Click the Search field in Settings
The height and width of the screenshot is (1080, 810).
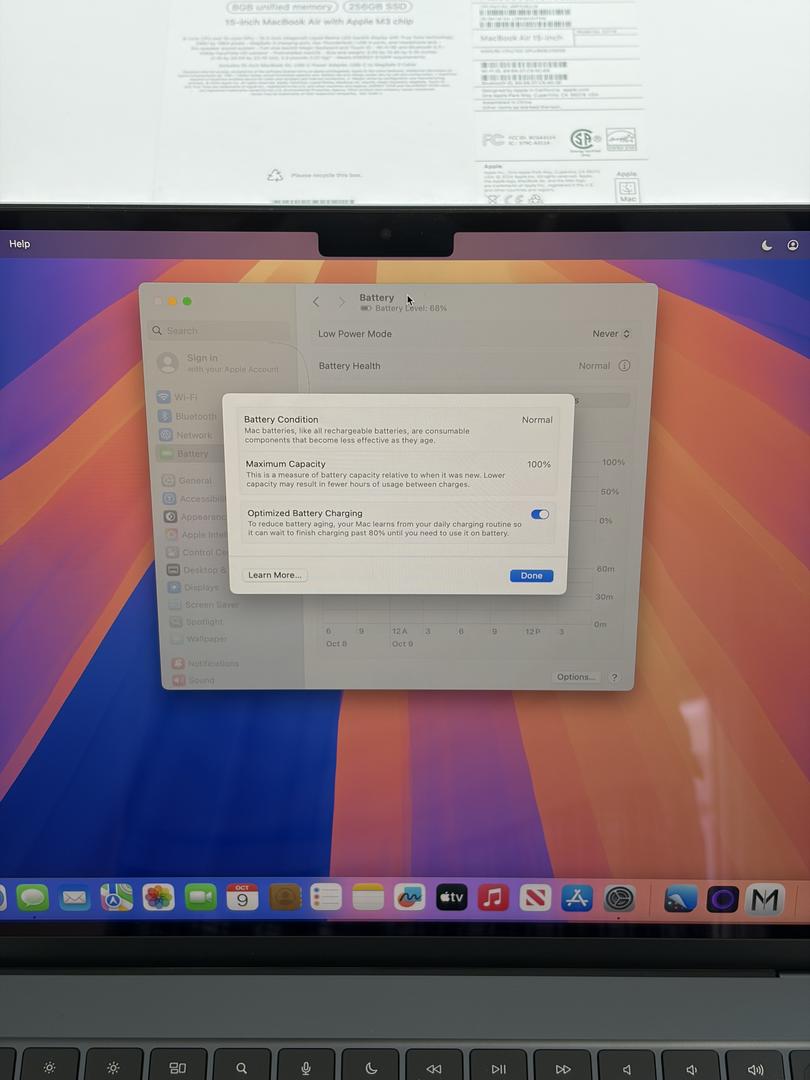click(x=220, y=331)
